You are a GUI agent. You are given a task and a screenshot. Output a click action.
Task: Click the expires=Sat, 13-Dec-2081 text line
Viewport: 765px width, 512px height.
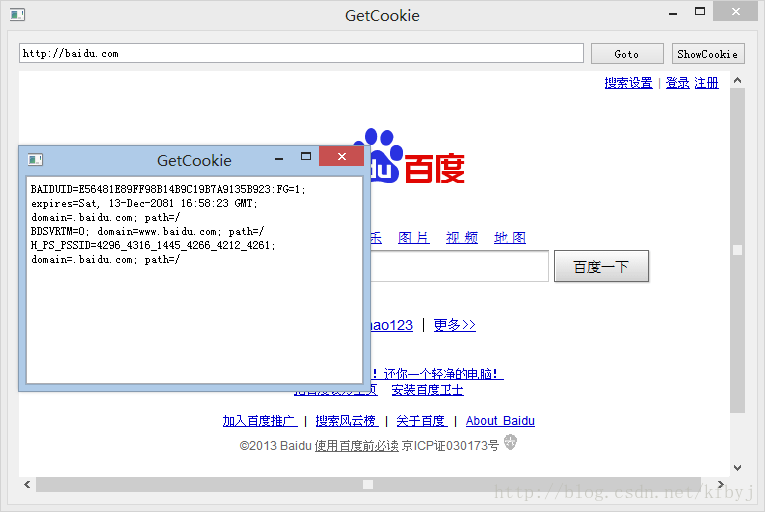(x=144, y=204)
